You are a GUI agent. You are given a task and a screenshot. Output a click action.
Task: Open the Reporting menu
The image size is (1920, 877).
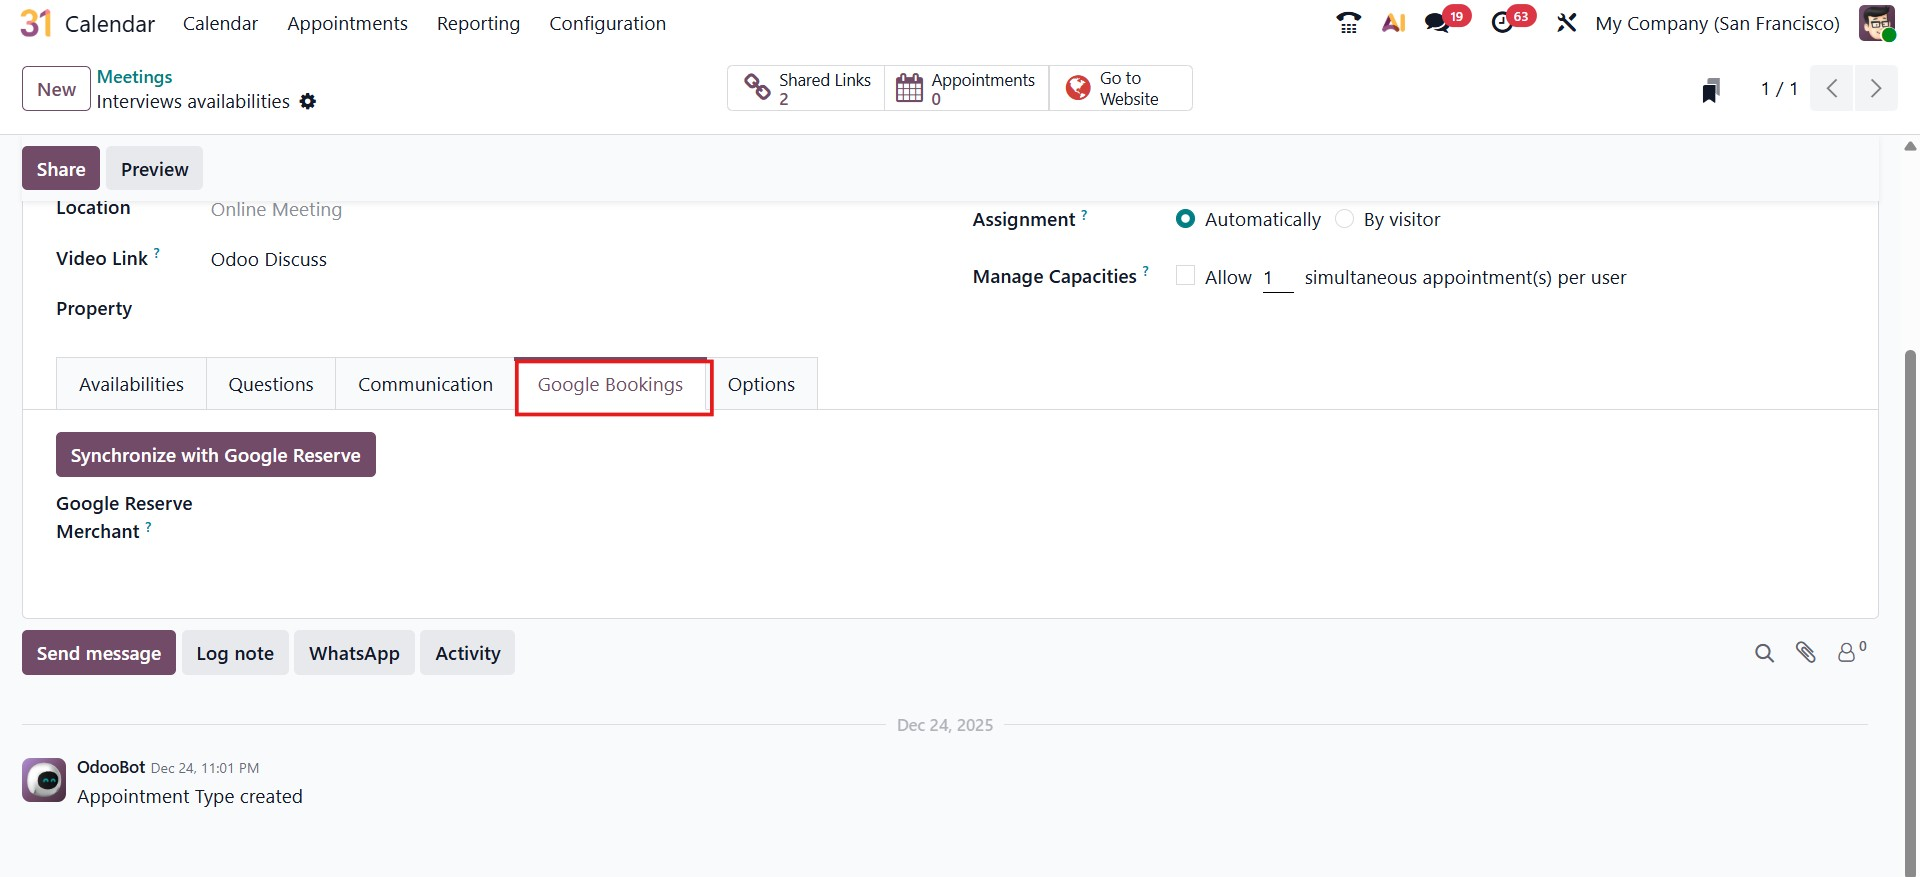pos(478,23)
